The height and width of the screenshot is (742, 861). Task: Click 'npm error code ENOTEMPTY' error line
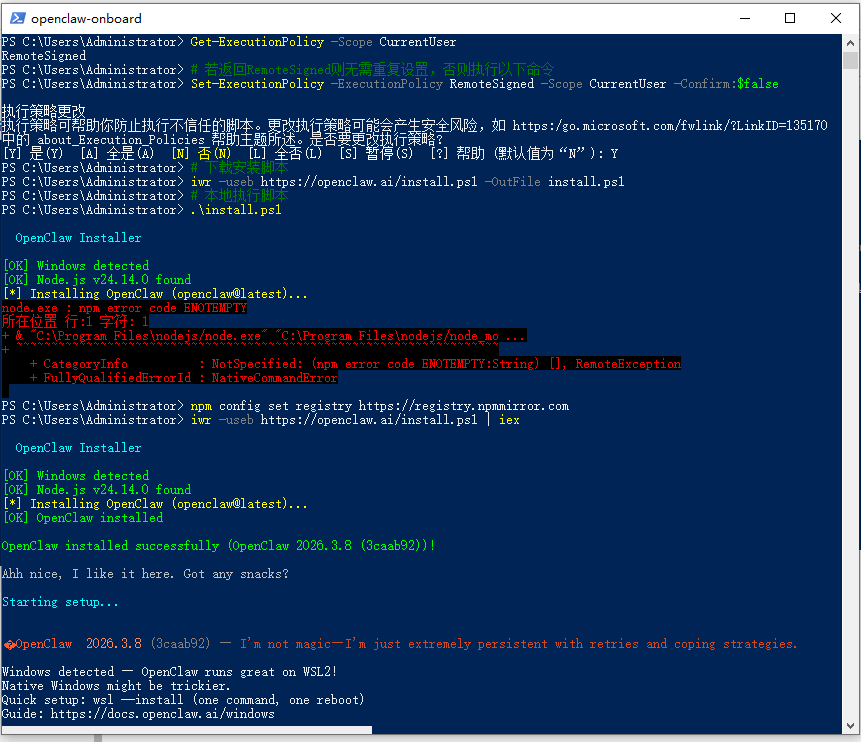(124, 308)
